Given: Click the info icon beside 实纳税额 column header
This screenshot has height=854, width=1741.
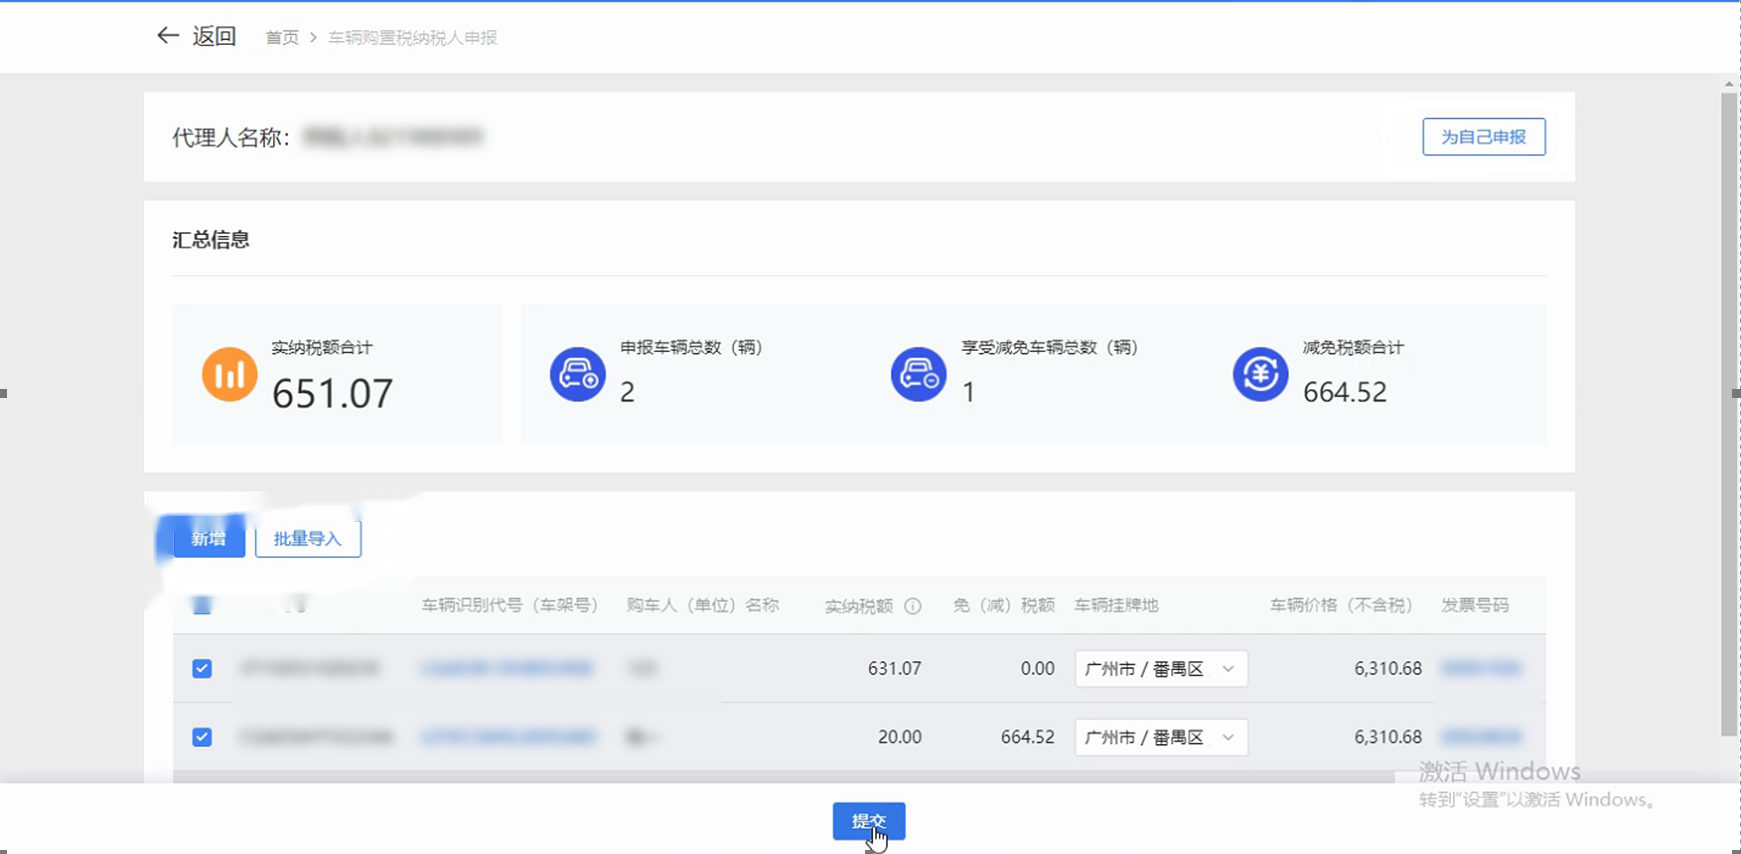Looking at the screenshot, I should pyautogui.click(x=912, y=606).
